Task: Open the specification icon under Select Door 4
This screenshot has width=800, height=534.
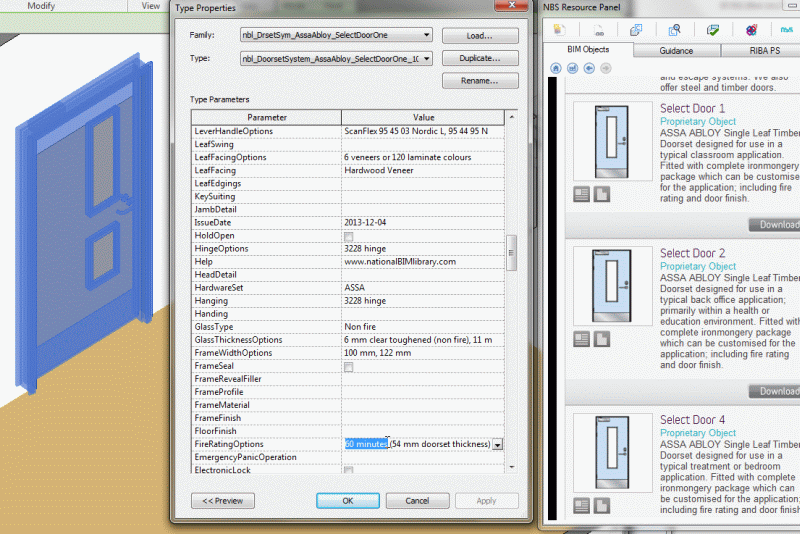Action: pyautogui.click(x=582, y=505)
